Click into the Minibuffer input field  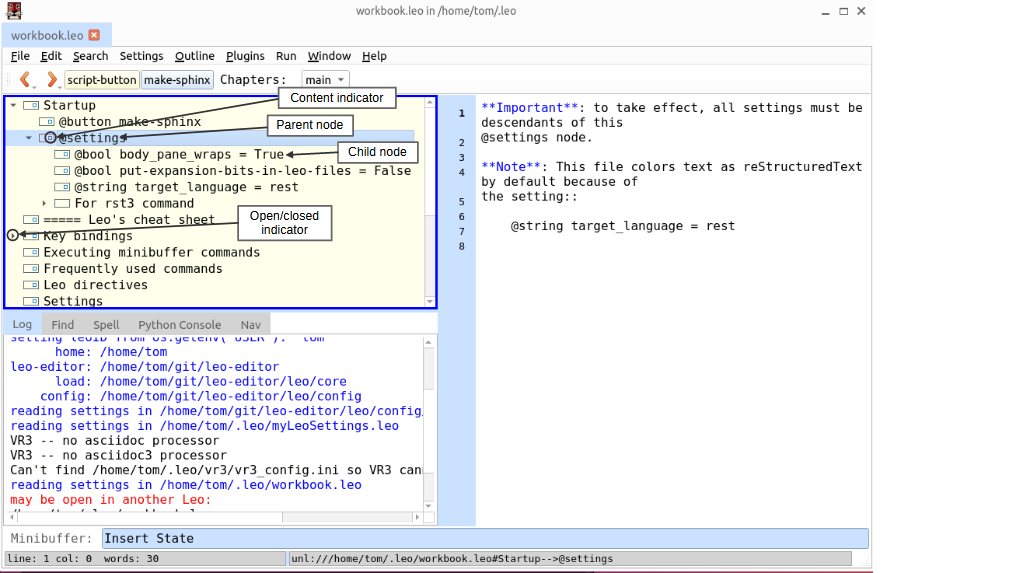[485, 538]
